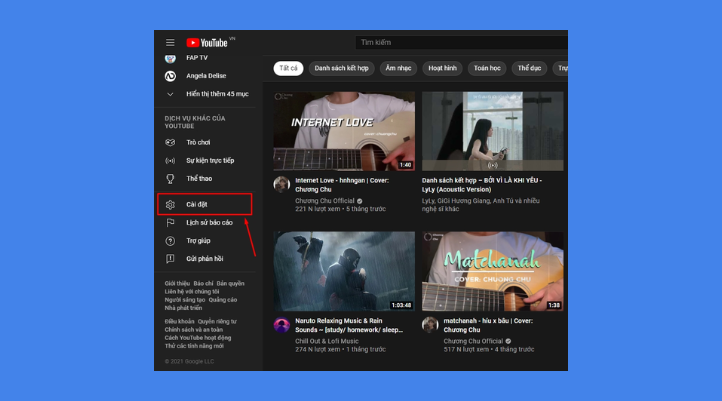Open 'Internet Love - hnhngan' video title
722x401 pixels.
click(342, 185)
